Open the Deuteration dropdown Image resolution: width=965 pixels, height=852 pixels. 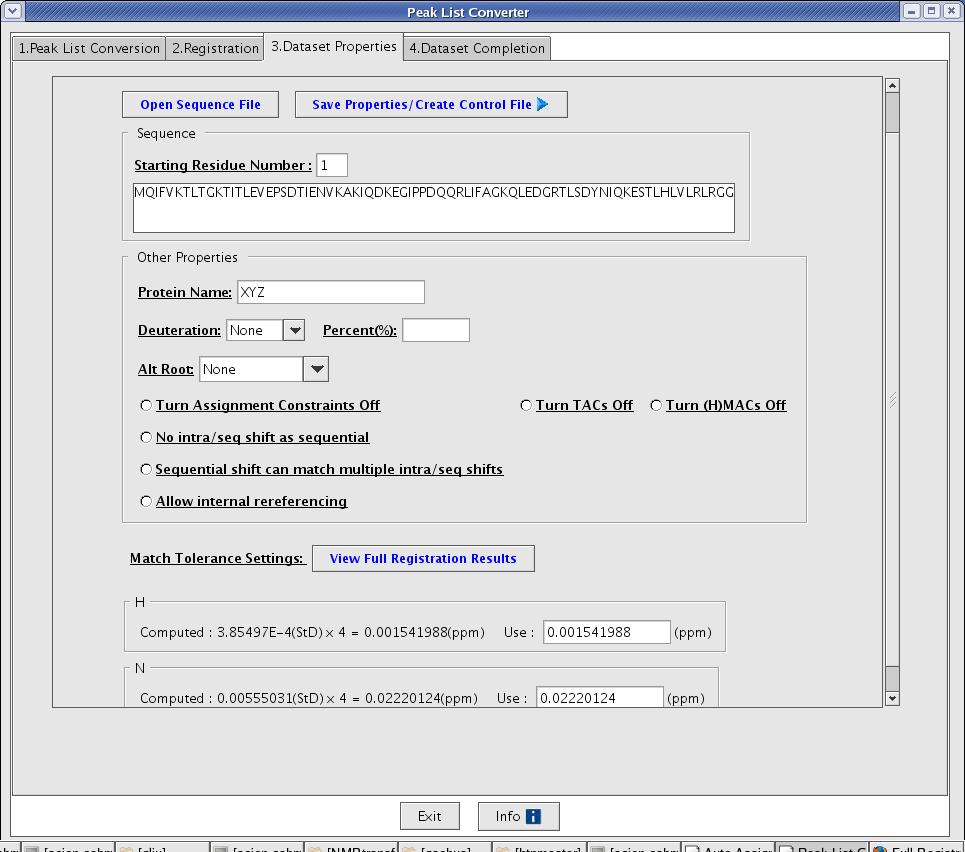pyautogui.click(x=294, y=331)
